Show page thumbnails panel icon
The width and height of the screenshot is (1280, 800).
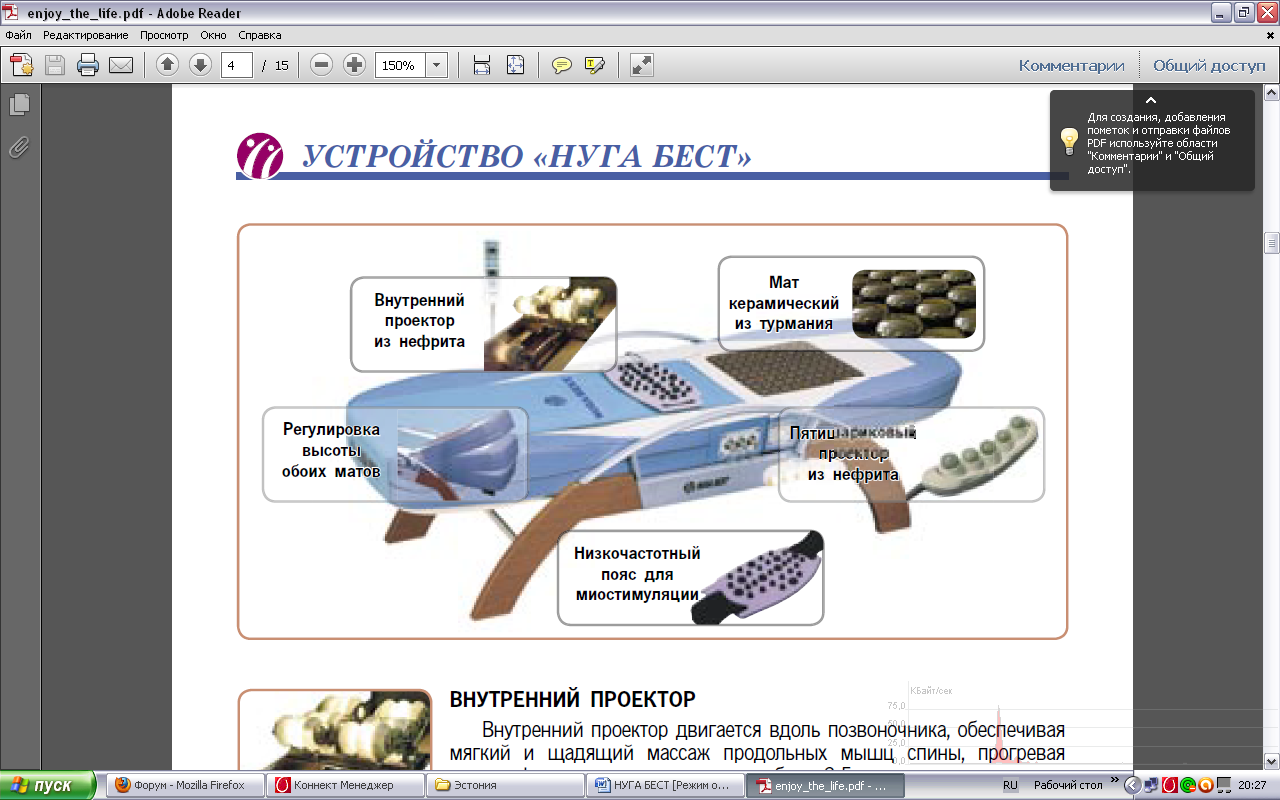point(19,104)
